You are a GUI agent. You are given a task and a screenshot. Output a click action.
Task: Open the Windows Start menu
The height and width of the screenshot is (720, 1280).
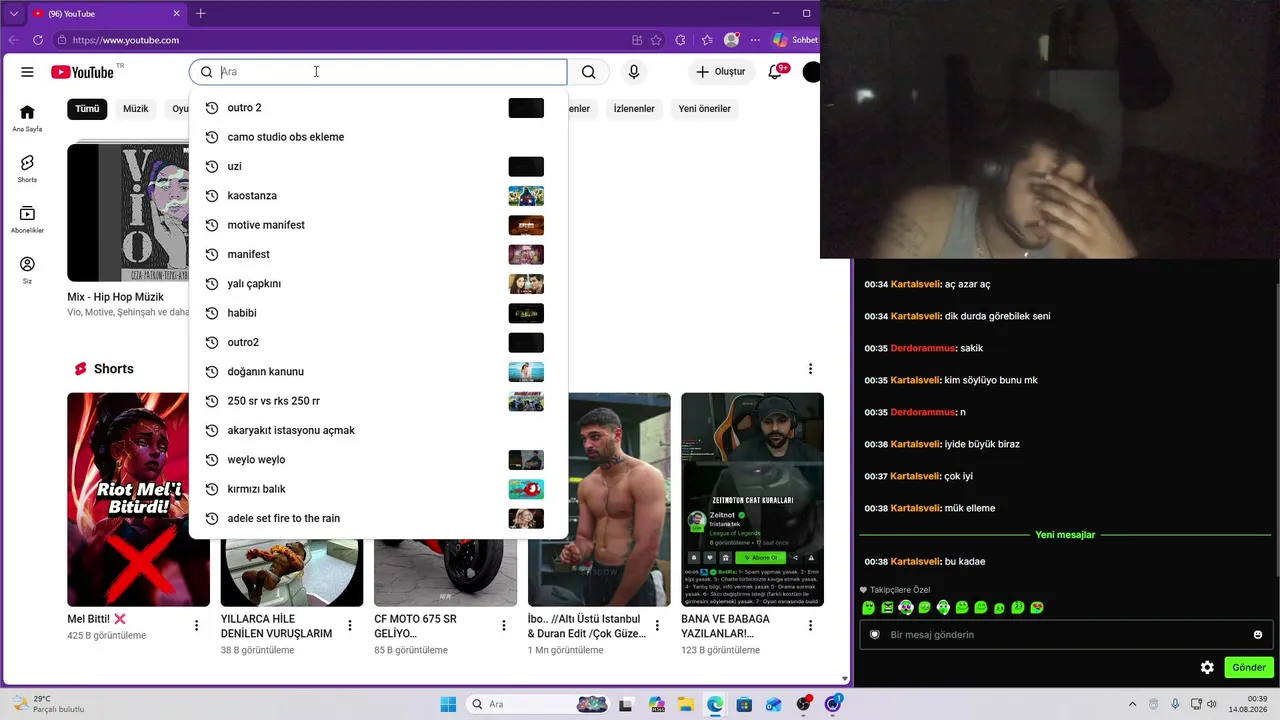448,704
